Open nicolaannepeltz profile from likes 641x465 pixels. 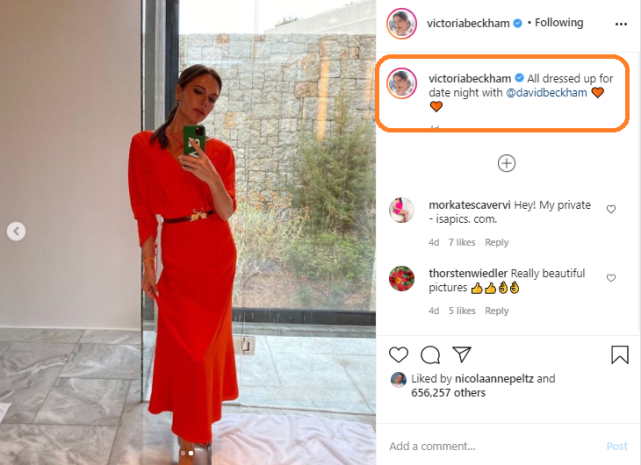coord(494,379)
